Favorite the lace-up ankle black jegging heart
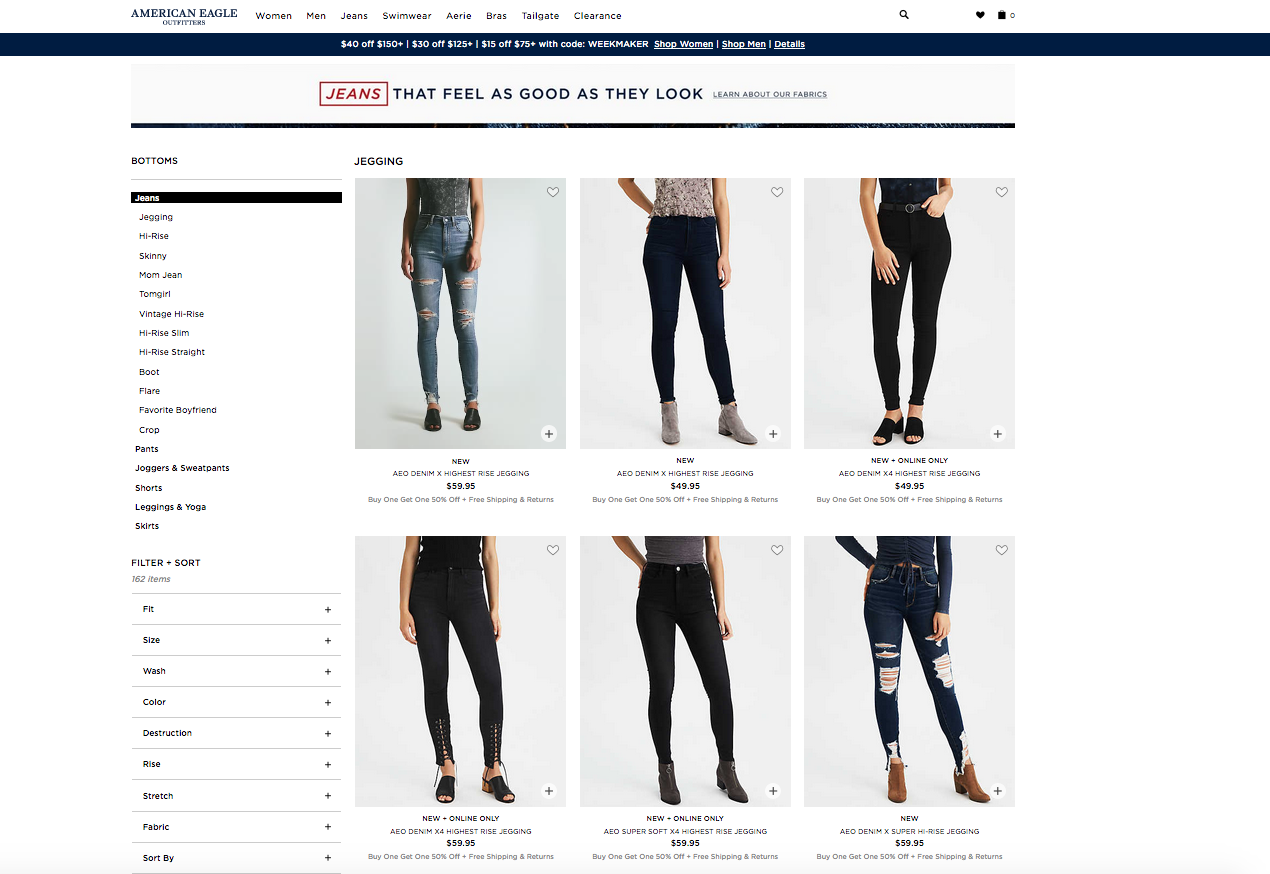Viewport: 1270px width, 874px height. pos(553,550)
